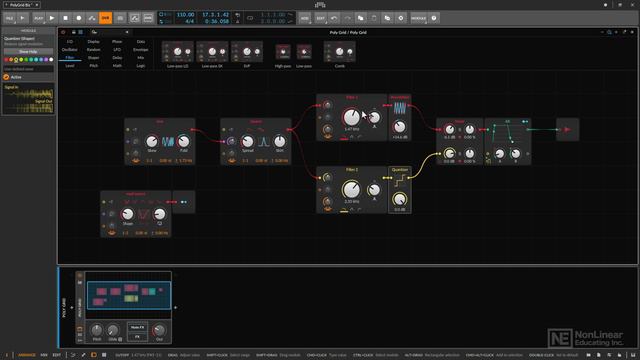Toggle the Poly Grid window power icon
The height and width of the screenshot is (360, 640).
(63, 32)
